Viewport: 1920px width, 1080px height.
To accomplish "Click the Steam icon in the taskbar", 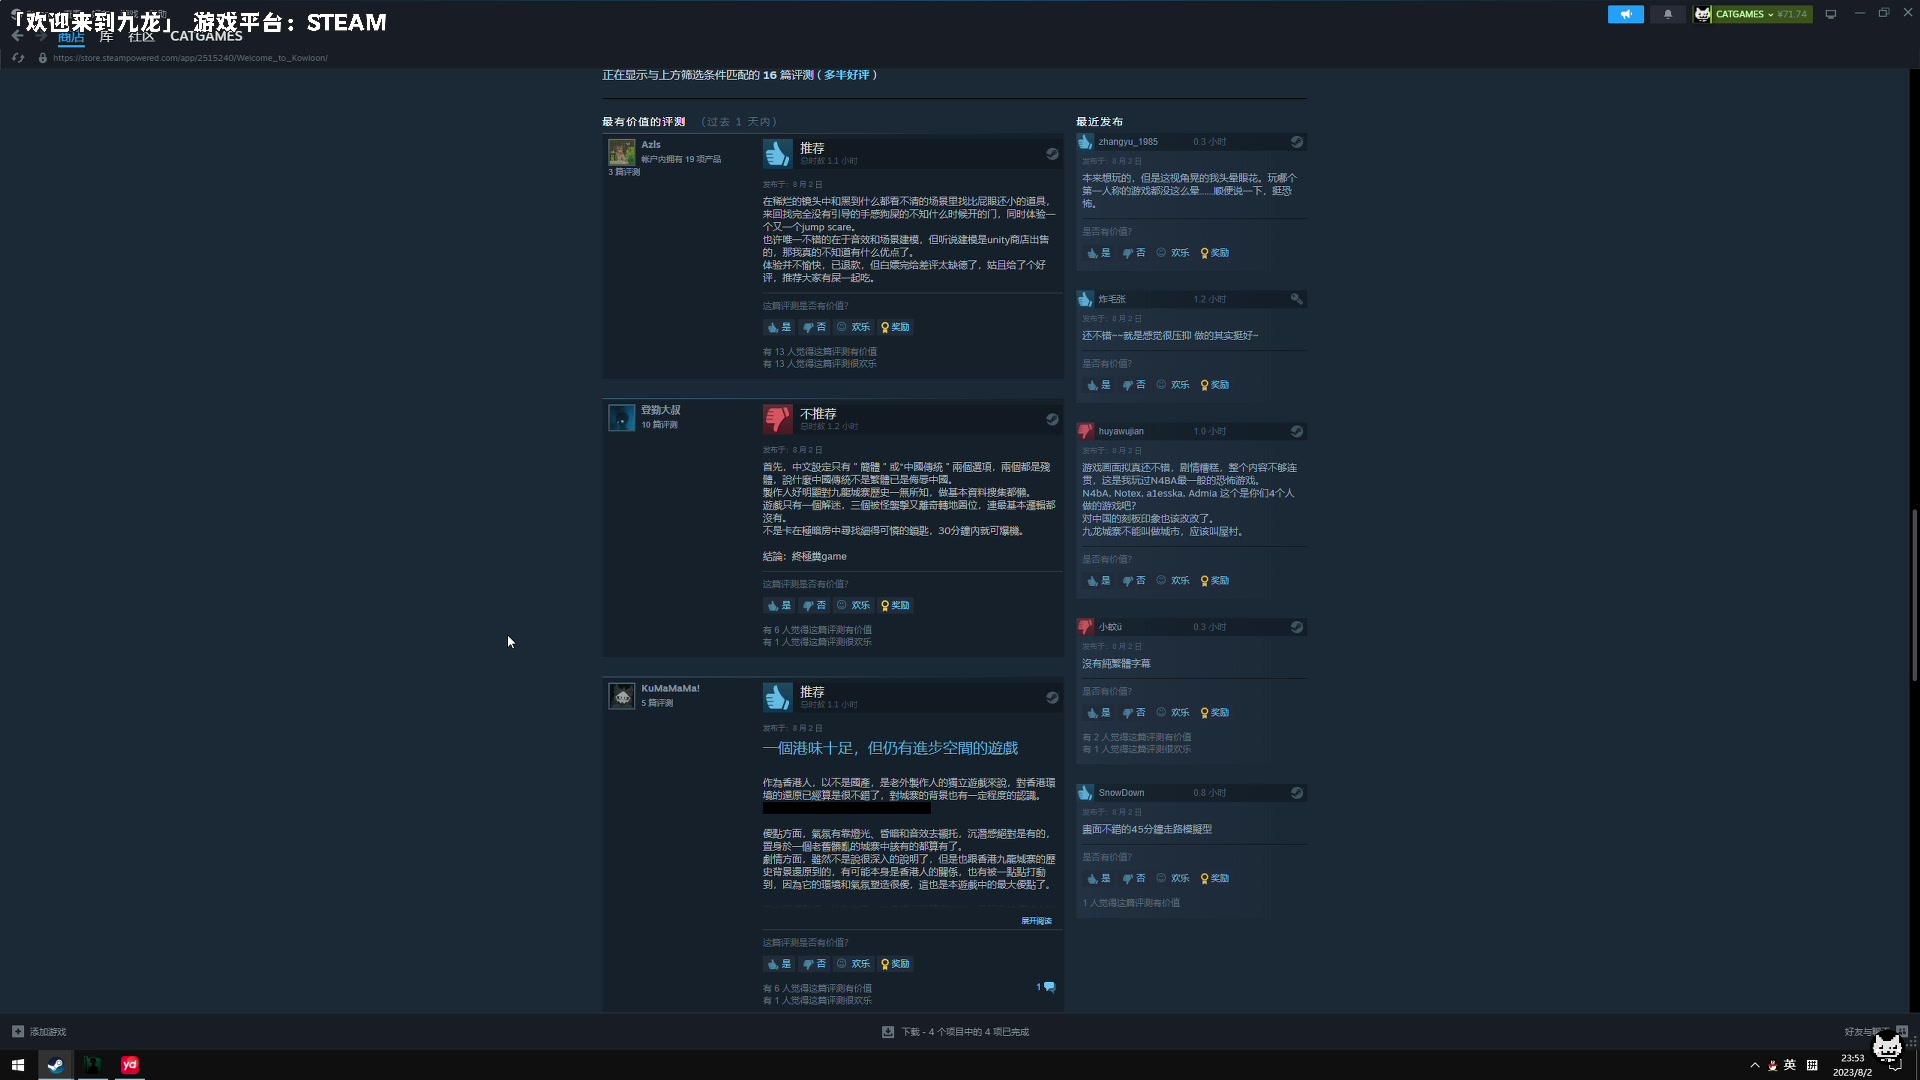I will (x=56, y=1065).
